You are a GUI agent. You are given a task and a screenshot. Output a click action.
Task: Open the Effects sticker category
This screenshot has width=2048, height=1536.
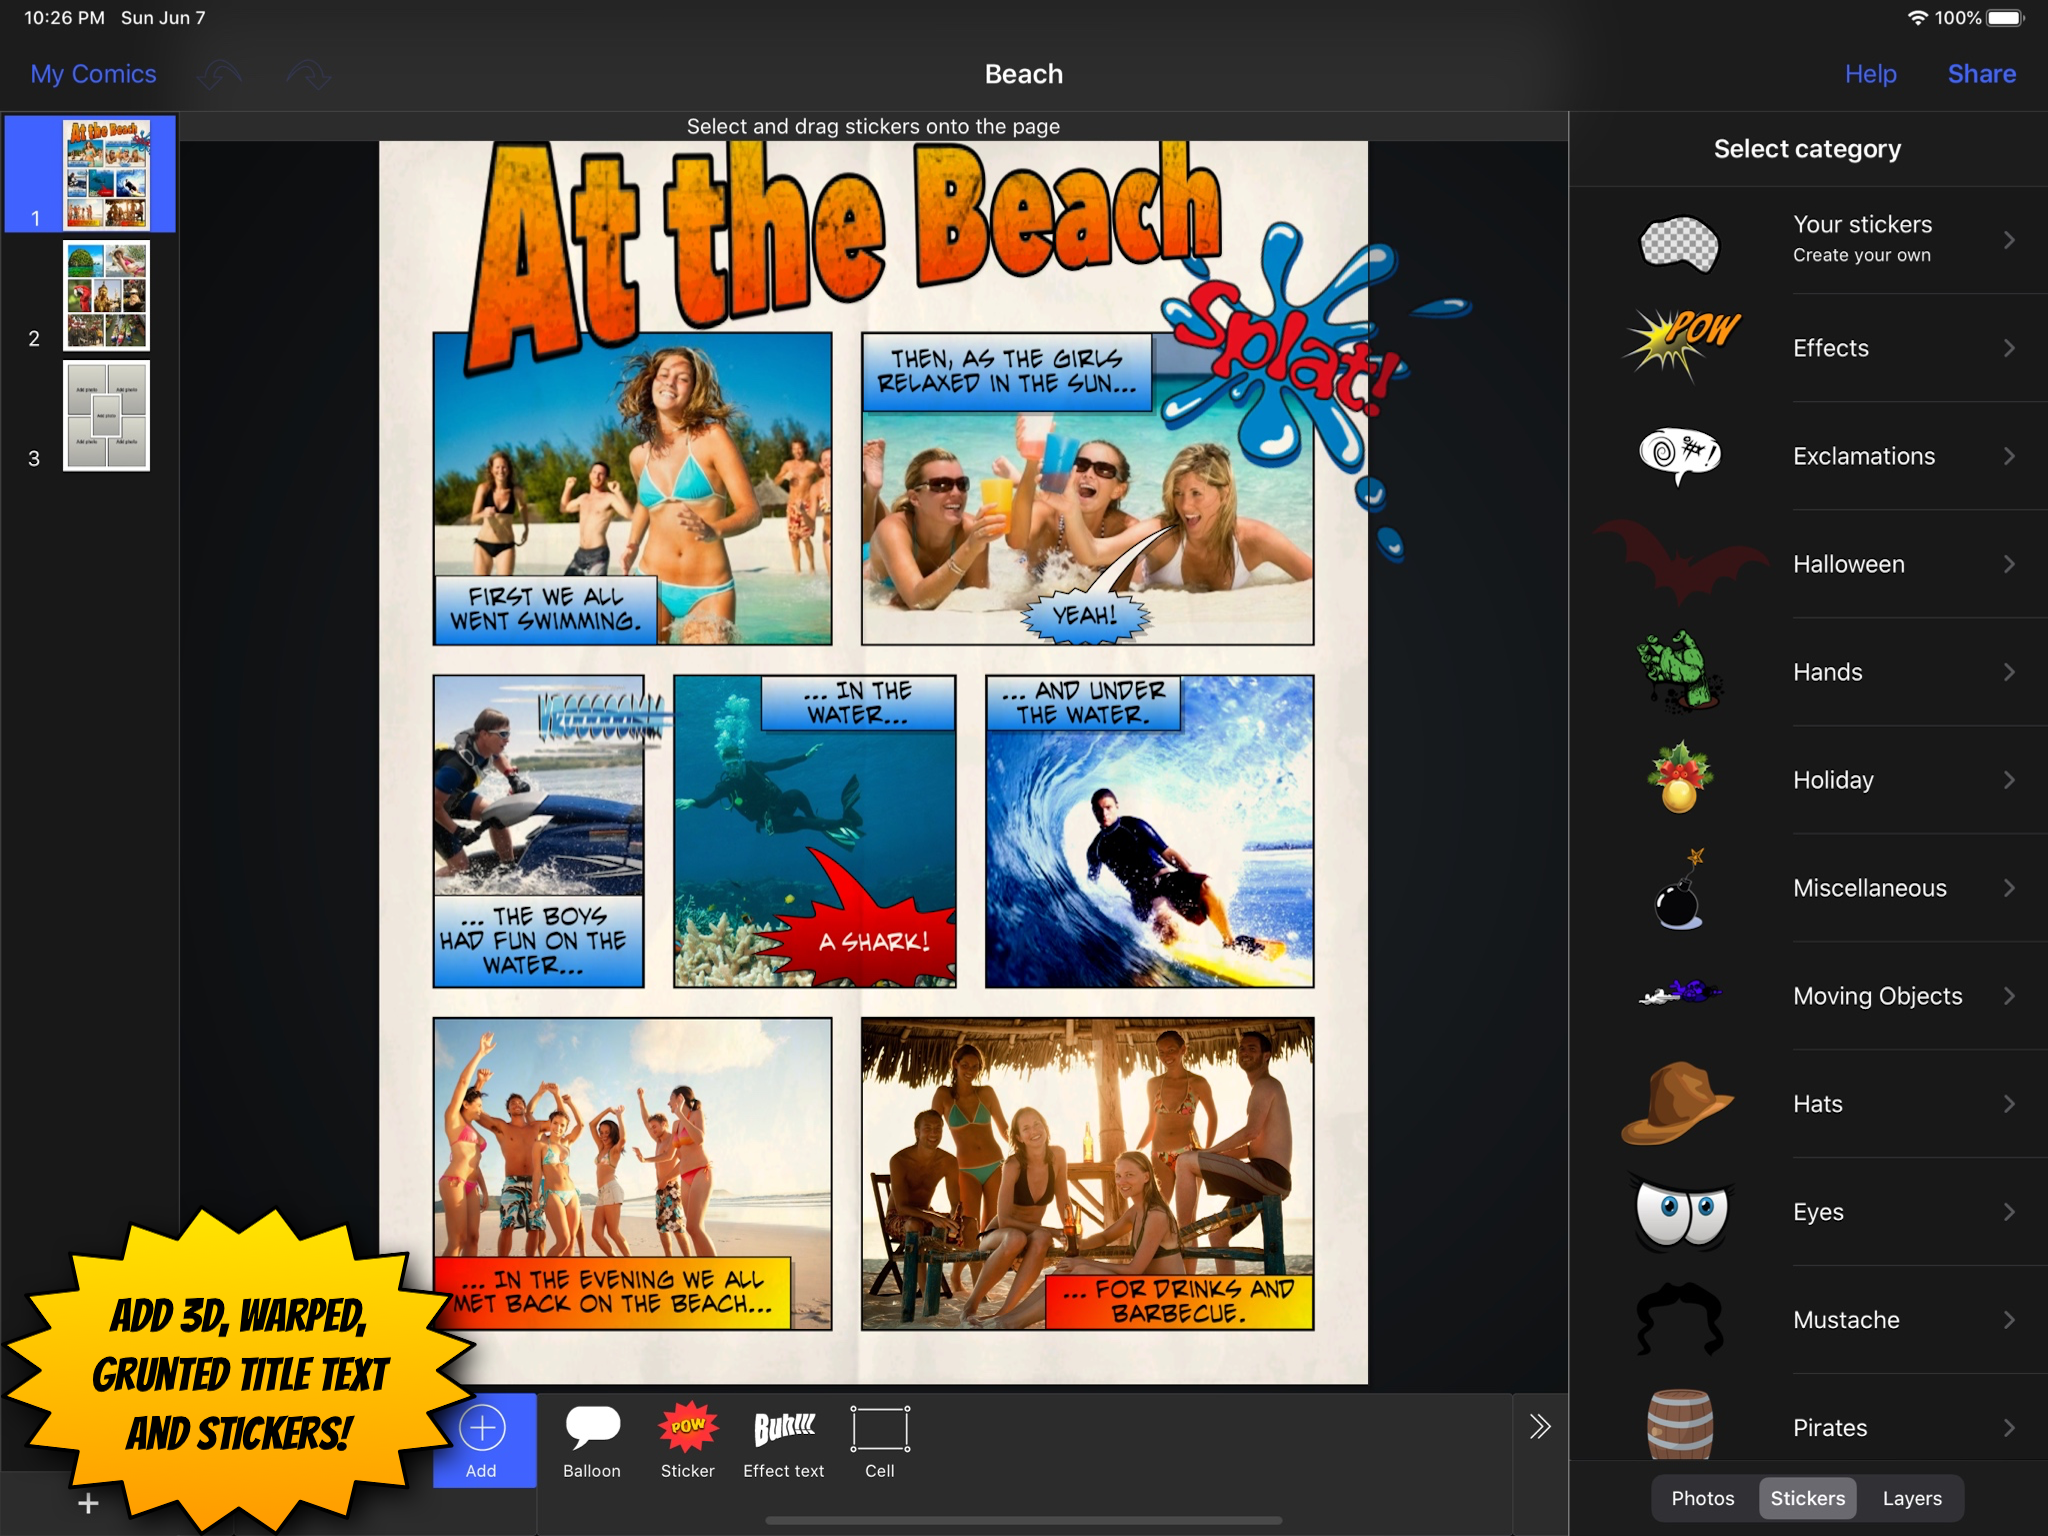pyautogui.click(x=1829, y=348)
